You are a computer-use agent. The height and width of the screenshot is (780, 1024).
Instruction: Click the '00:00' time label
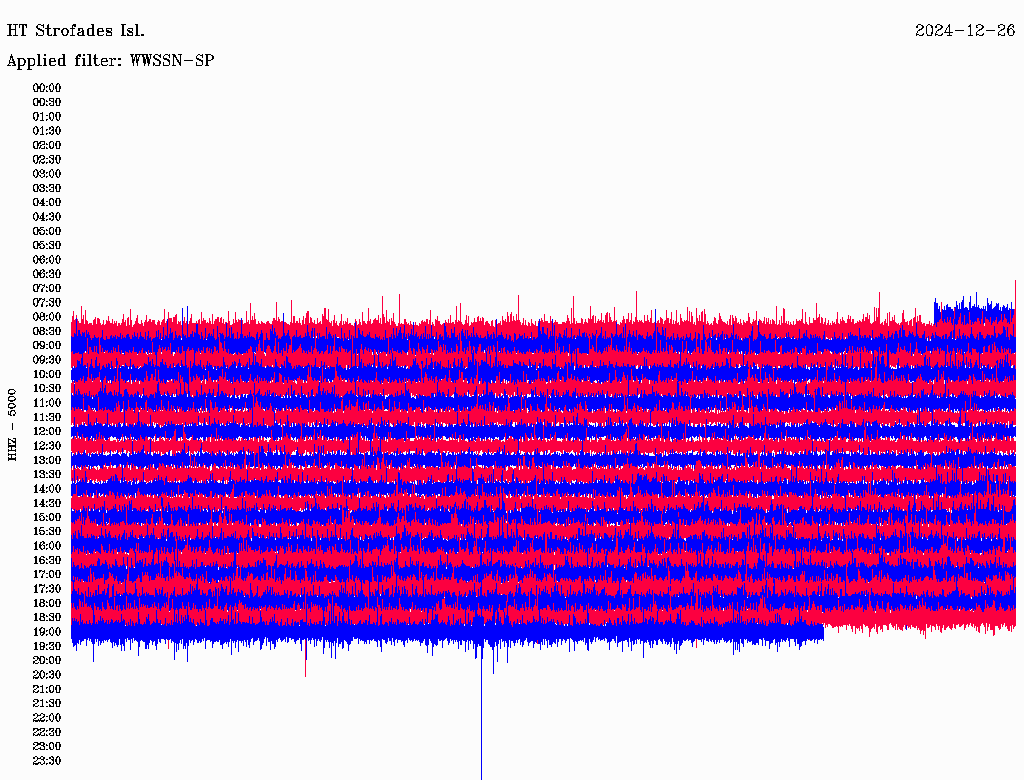(47, 88)
